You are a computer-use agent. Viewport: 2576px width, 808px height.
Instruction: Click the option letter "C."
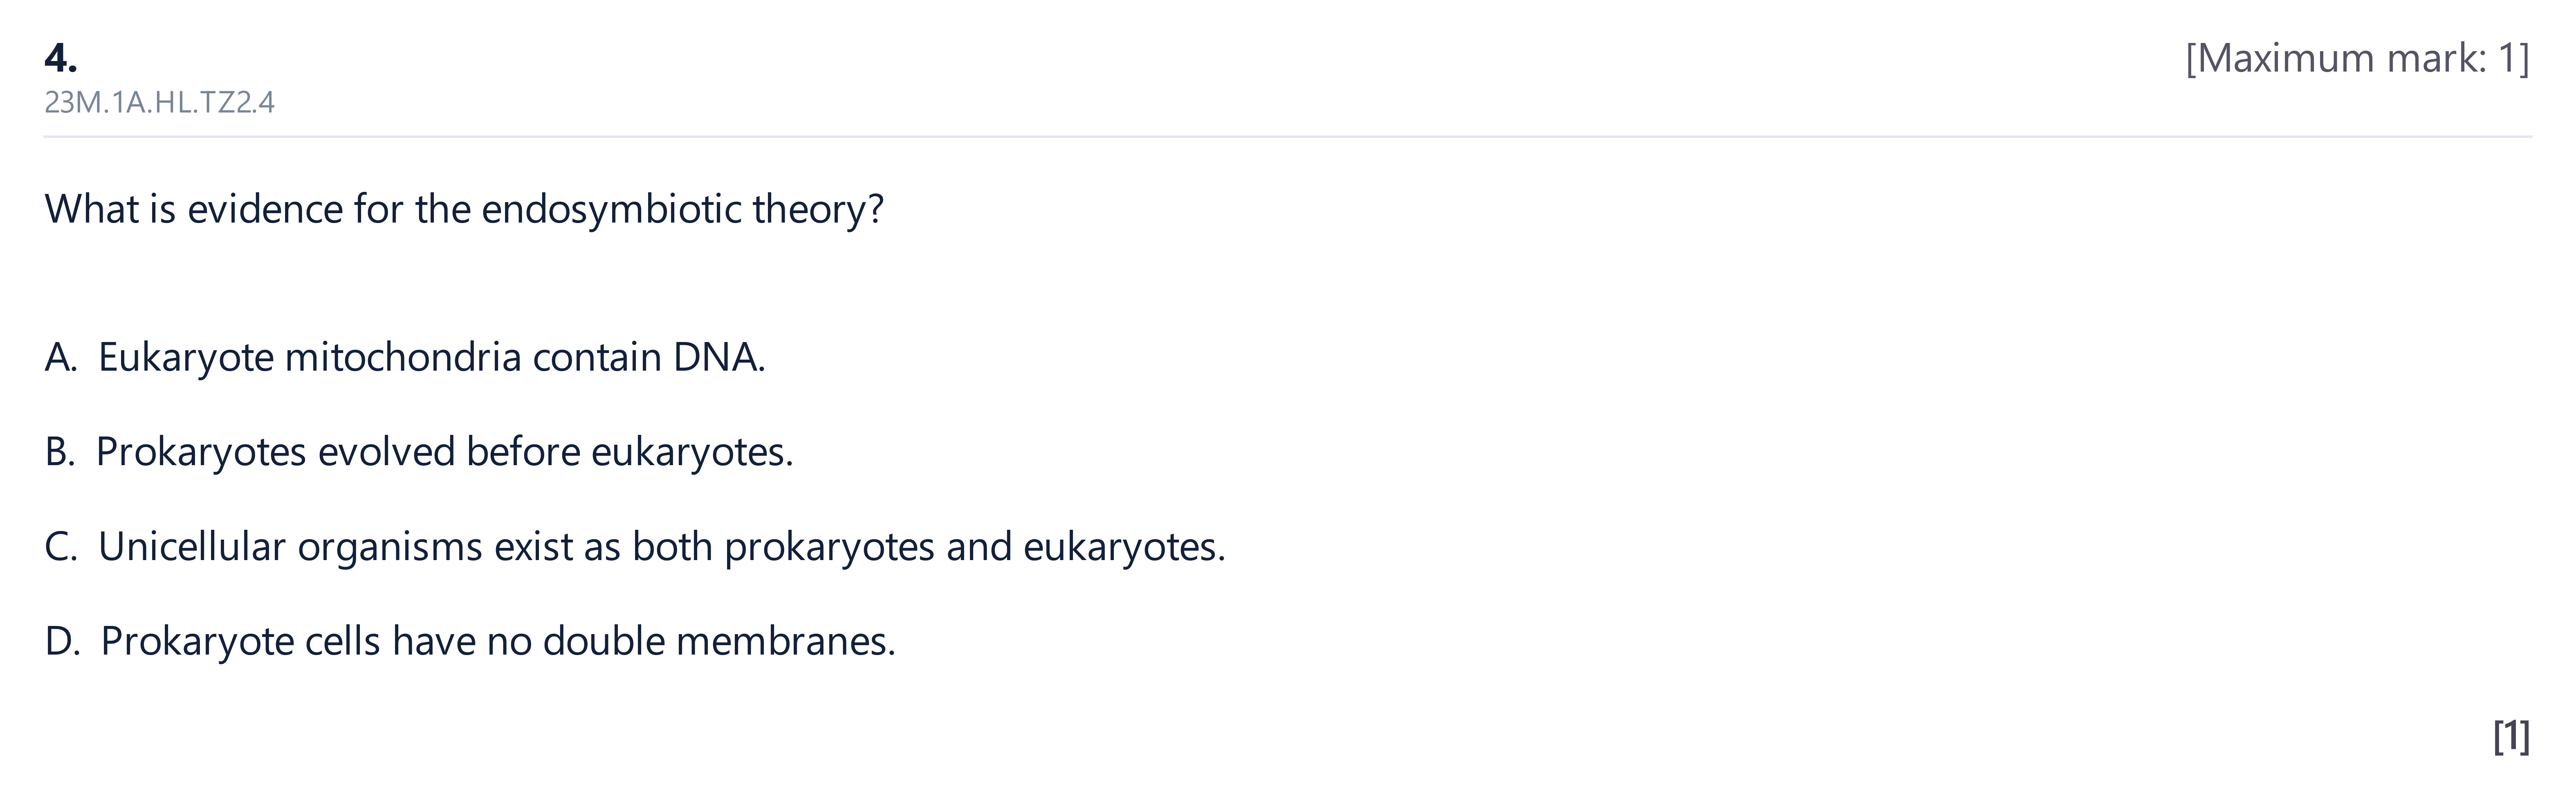click(61, 547)
